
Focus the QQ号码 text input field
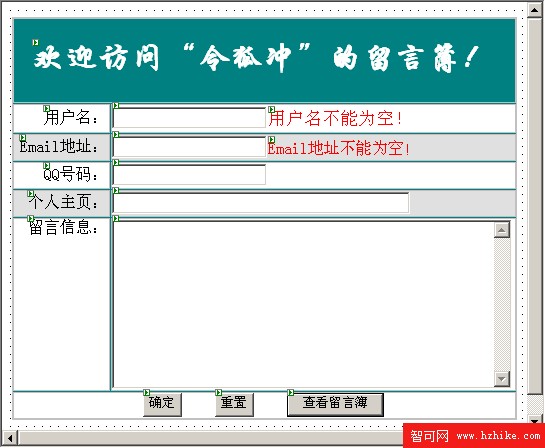189,175
